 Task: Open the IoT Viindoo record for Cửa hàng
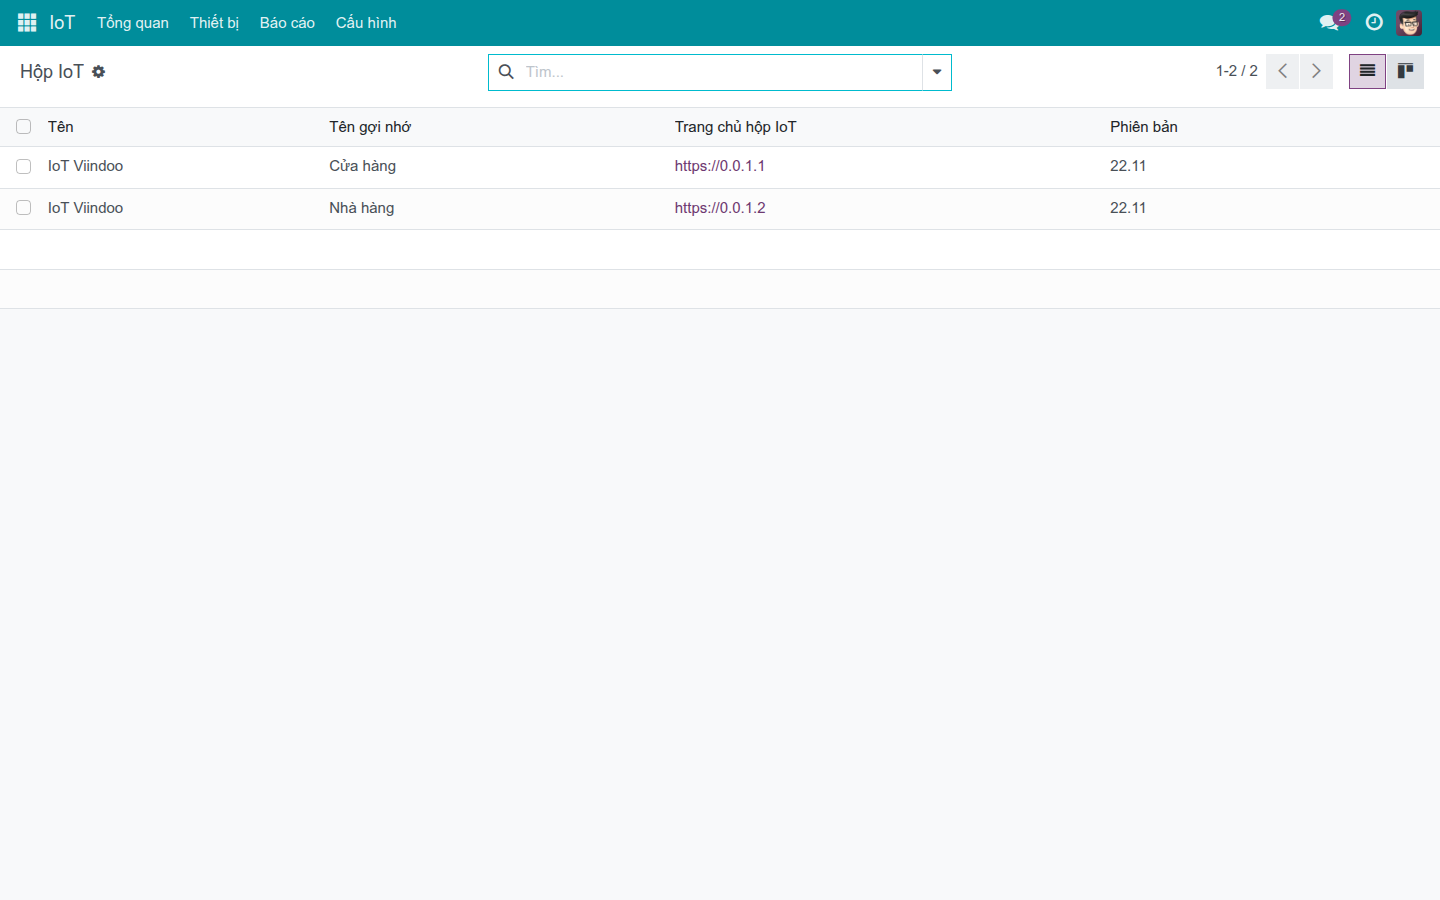pyautogui.click(x=86, y=166)
